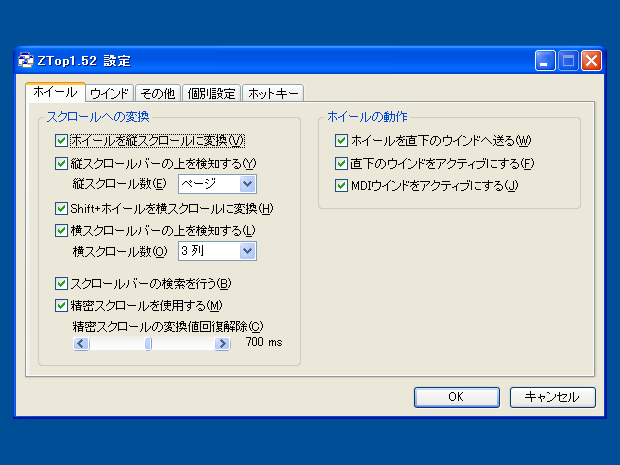620x465 pixels.
Task: Close the ZTop settings window
Action: (591, 61)
